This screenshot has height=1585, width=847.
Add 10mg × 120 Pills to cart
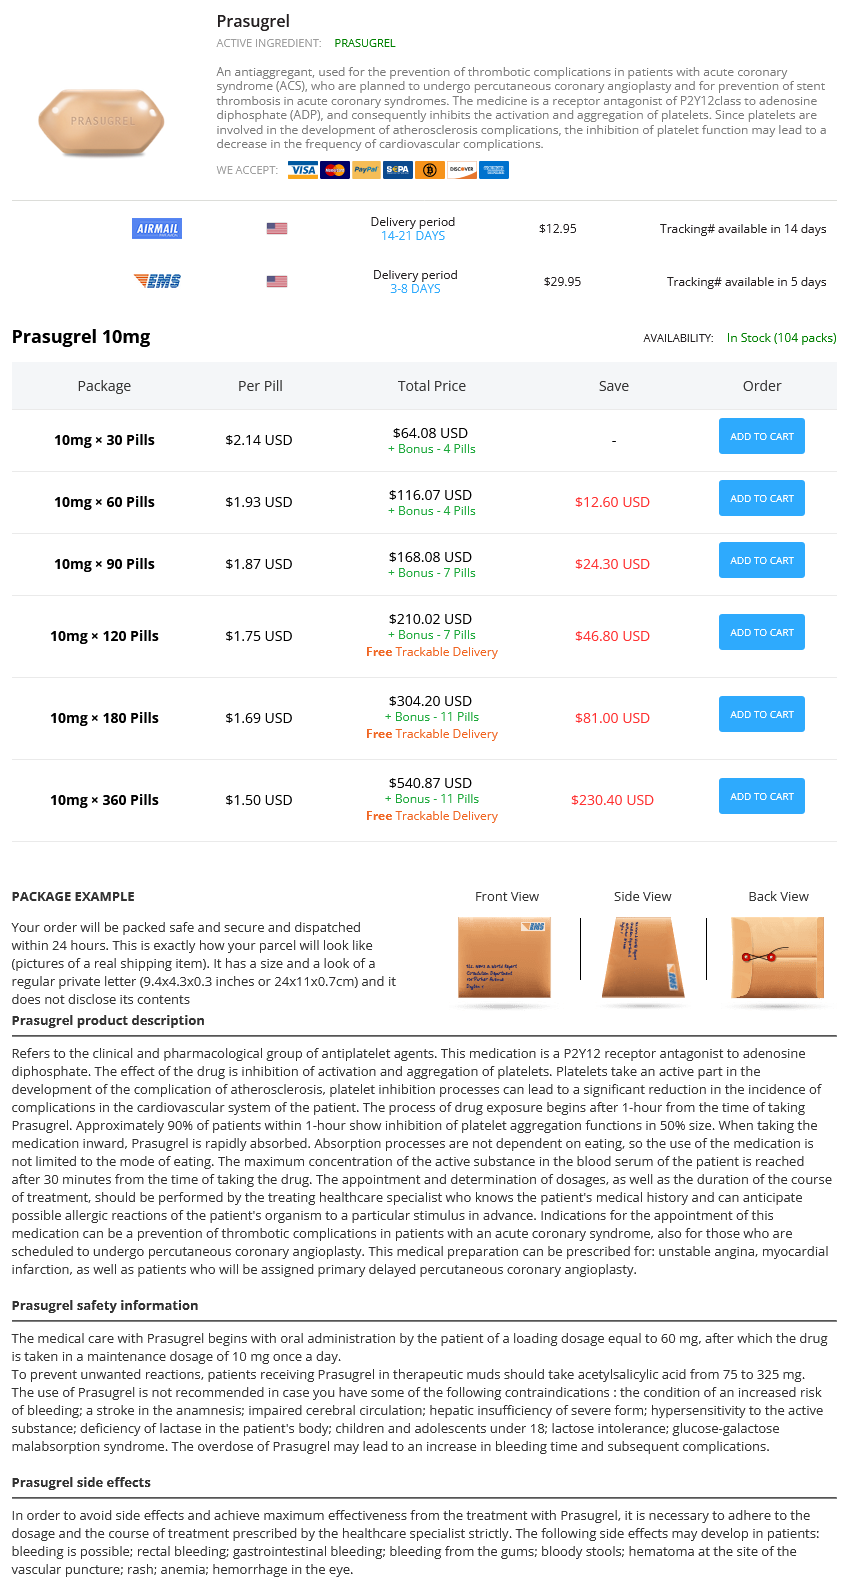762,632
